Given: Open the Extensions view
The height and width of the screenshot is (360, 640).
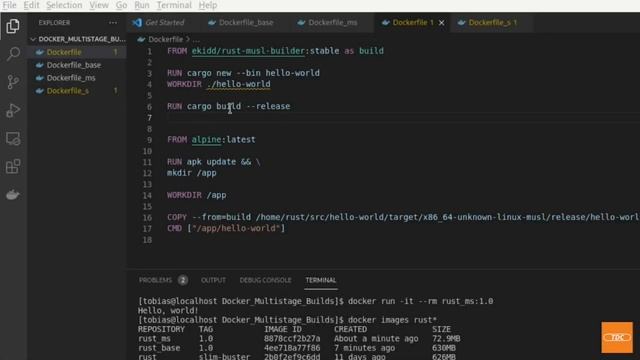Looking at the screenshot, I should tap(13, 167).
